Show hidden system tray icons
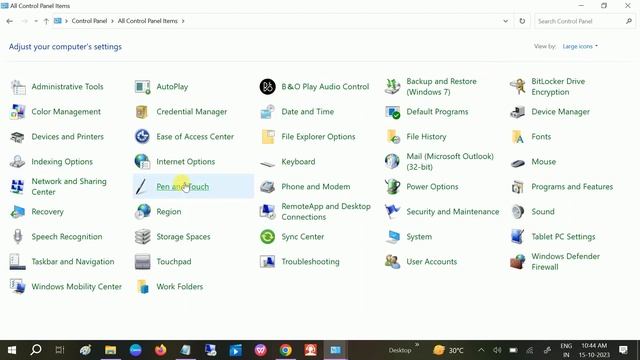640x360 pixels. (481, 350)
